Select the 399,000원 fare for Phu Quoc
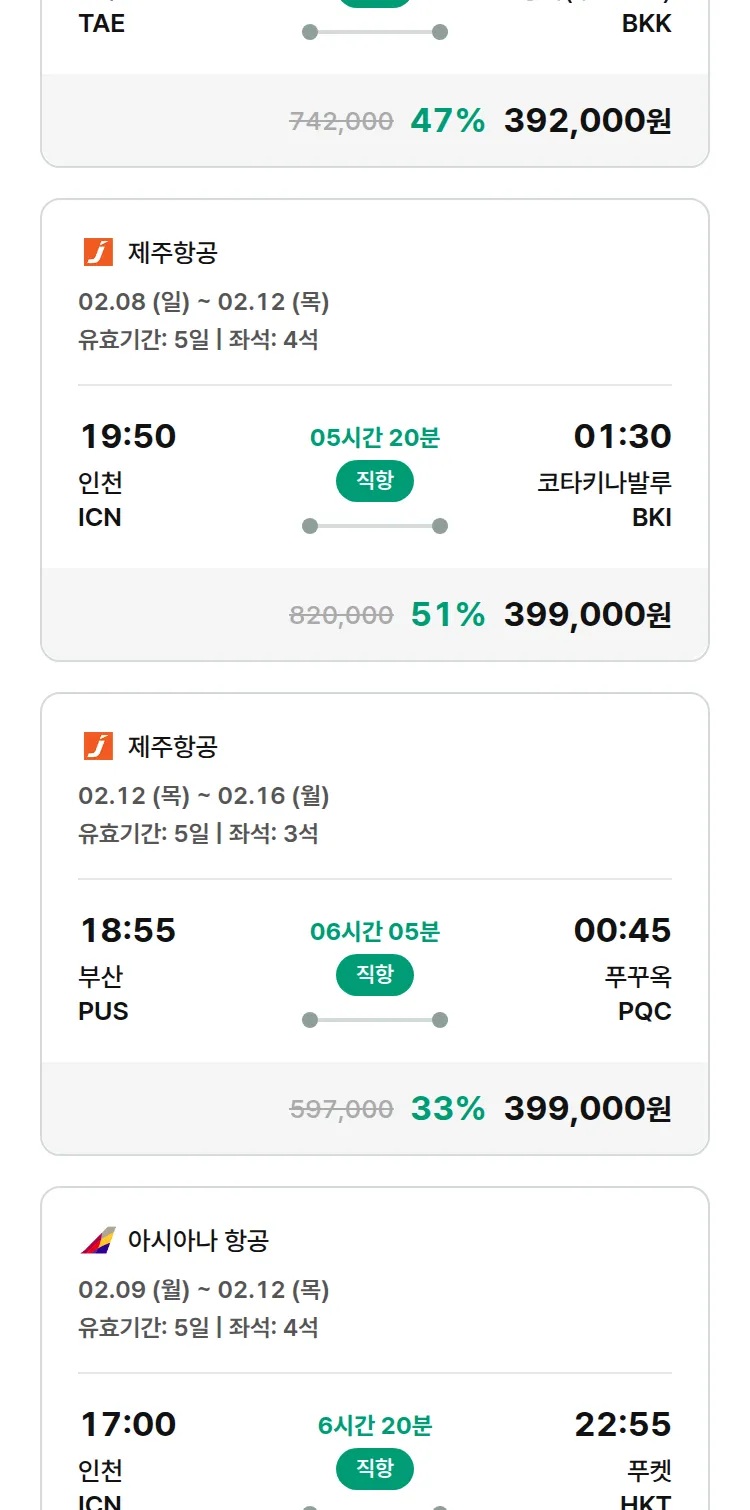Screen dimensions: 750x1510 click(587, 1109)
